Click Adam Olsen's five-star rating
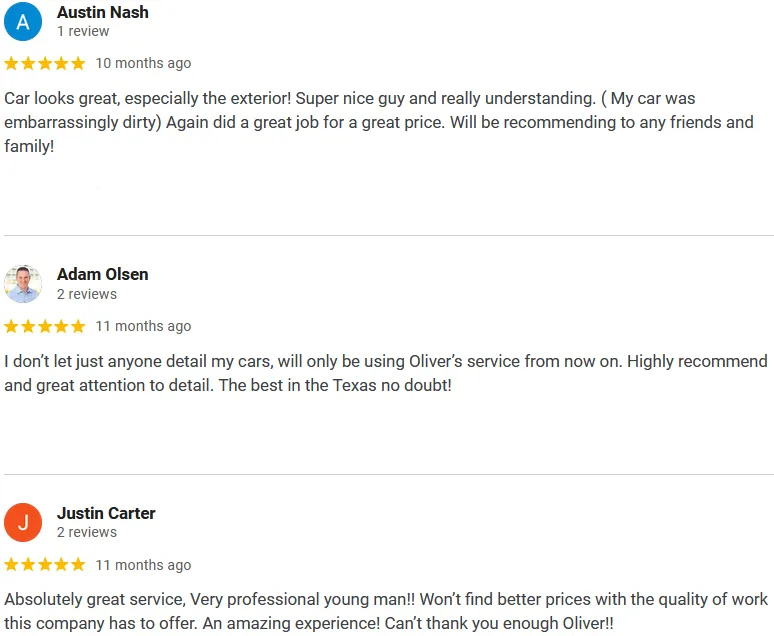This screenshot has height=636, width=774. pos(45,326)
